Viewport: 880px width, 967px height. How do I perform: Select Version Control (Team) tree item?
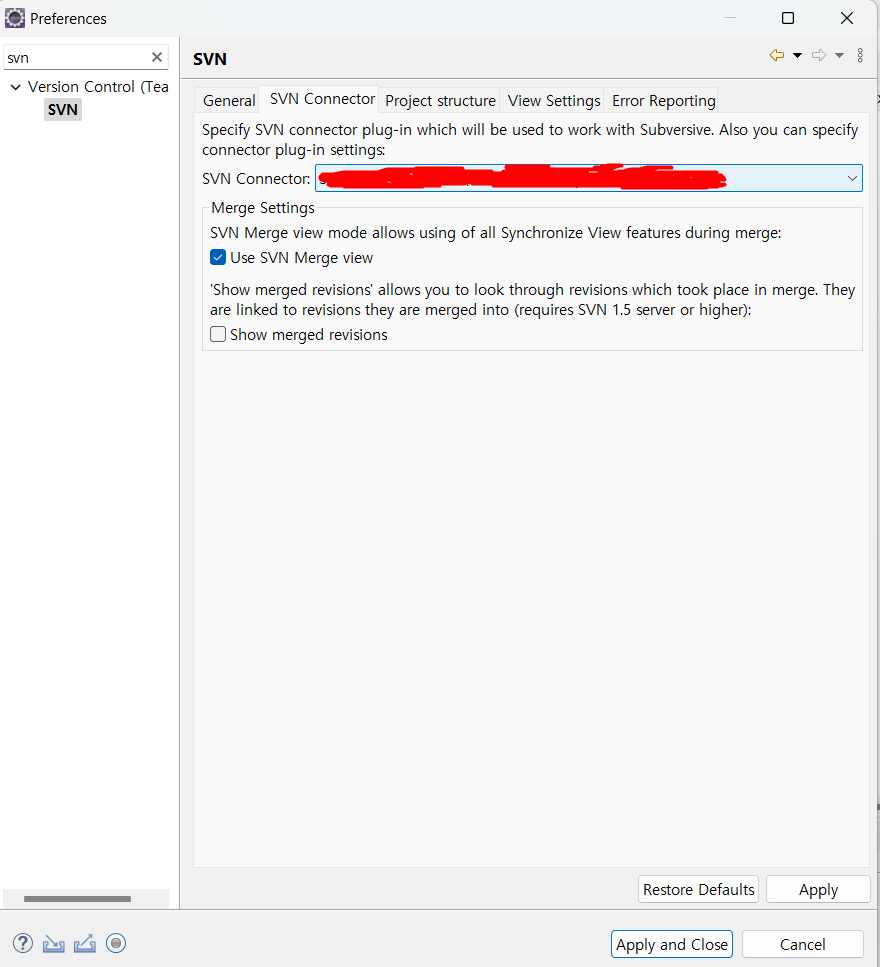tap(98, 87)
